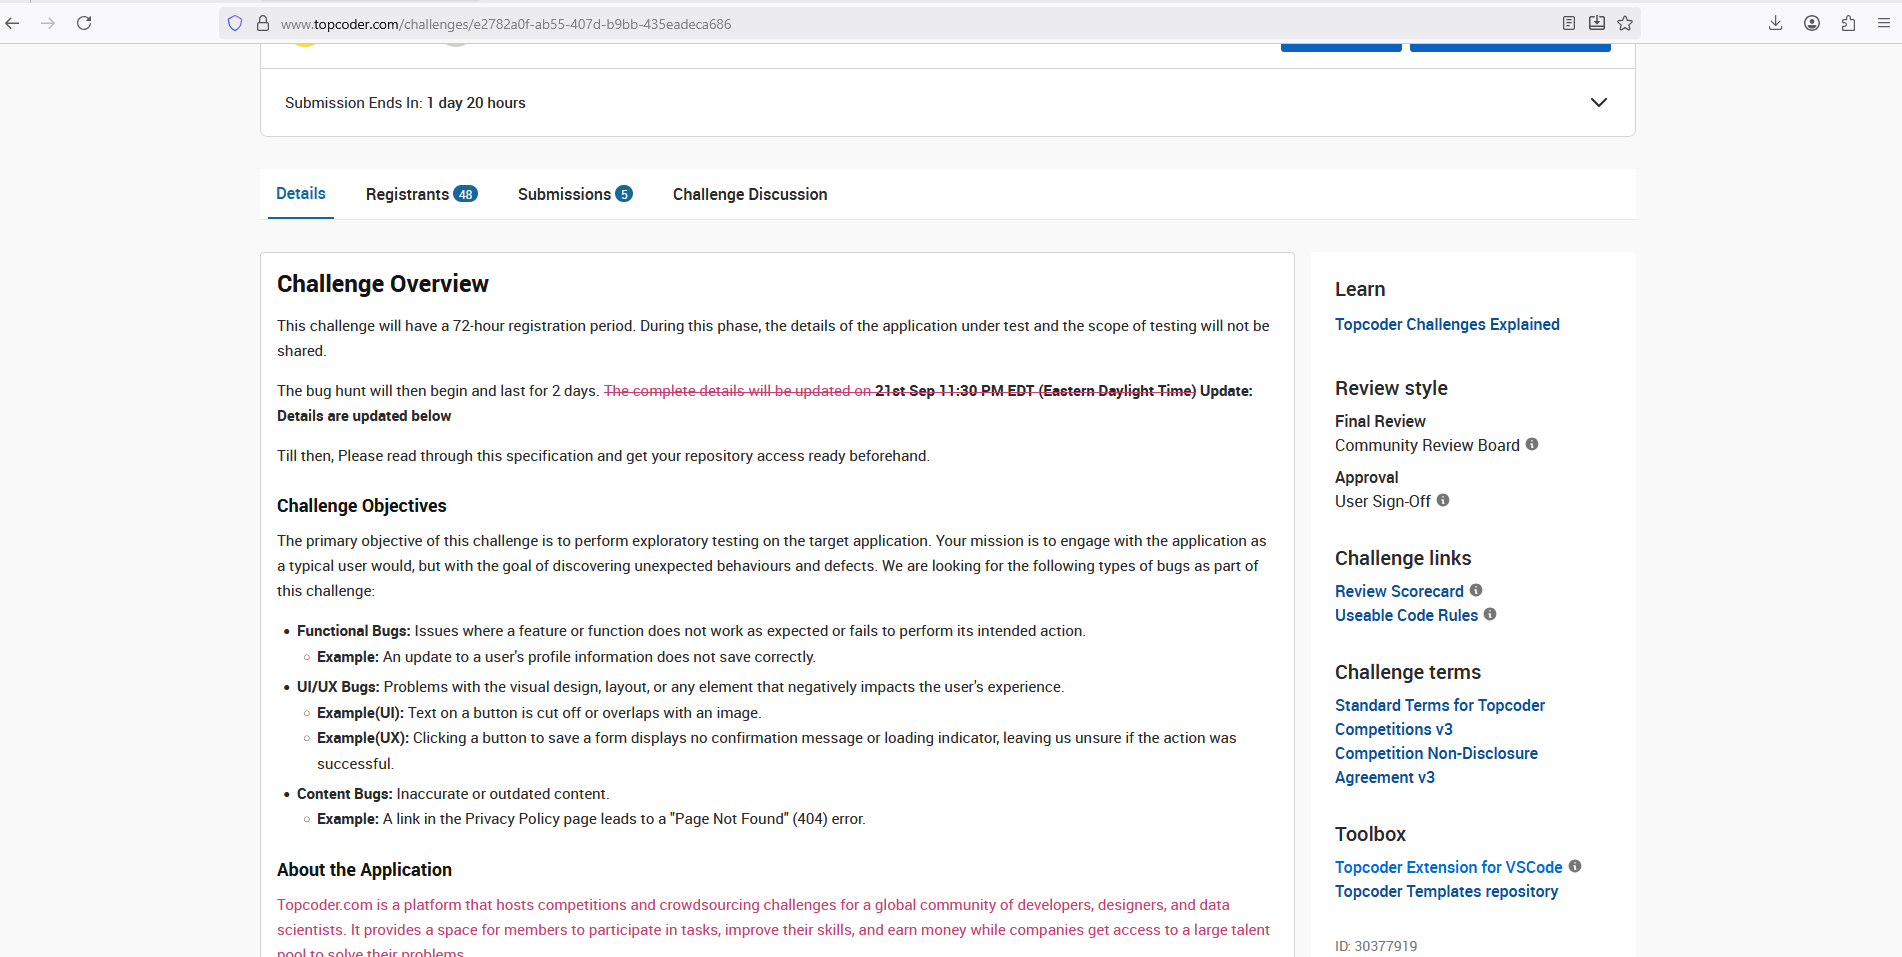Open the browser extensions icon
The height and width of the screenshot is (957, 1902).
[x=1848, y=23]
